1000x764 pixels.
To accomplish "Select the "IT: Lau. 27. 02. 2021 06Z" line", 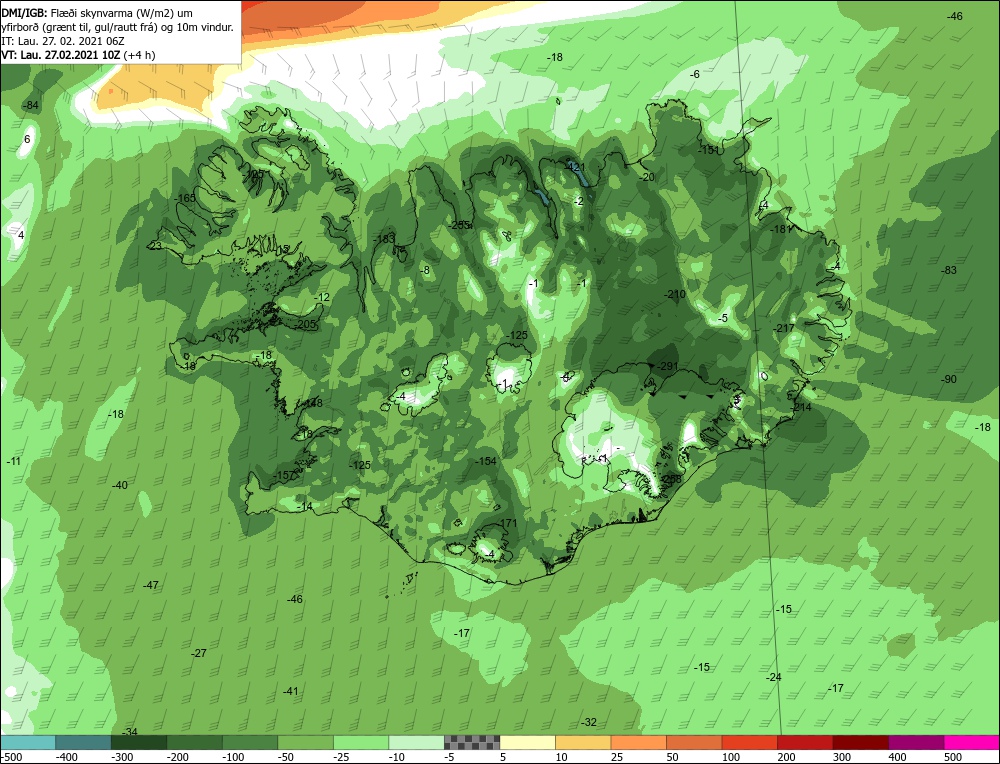I will [62, 41].
